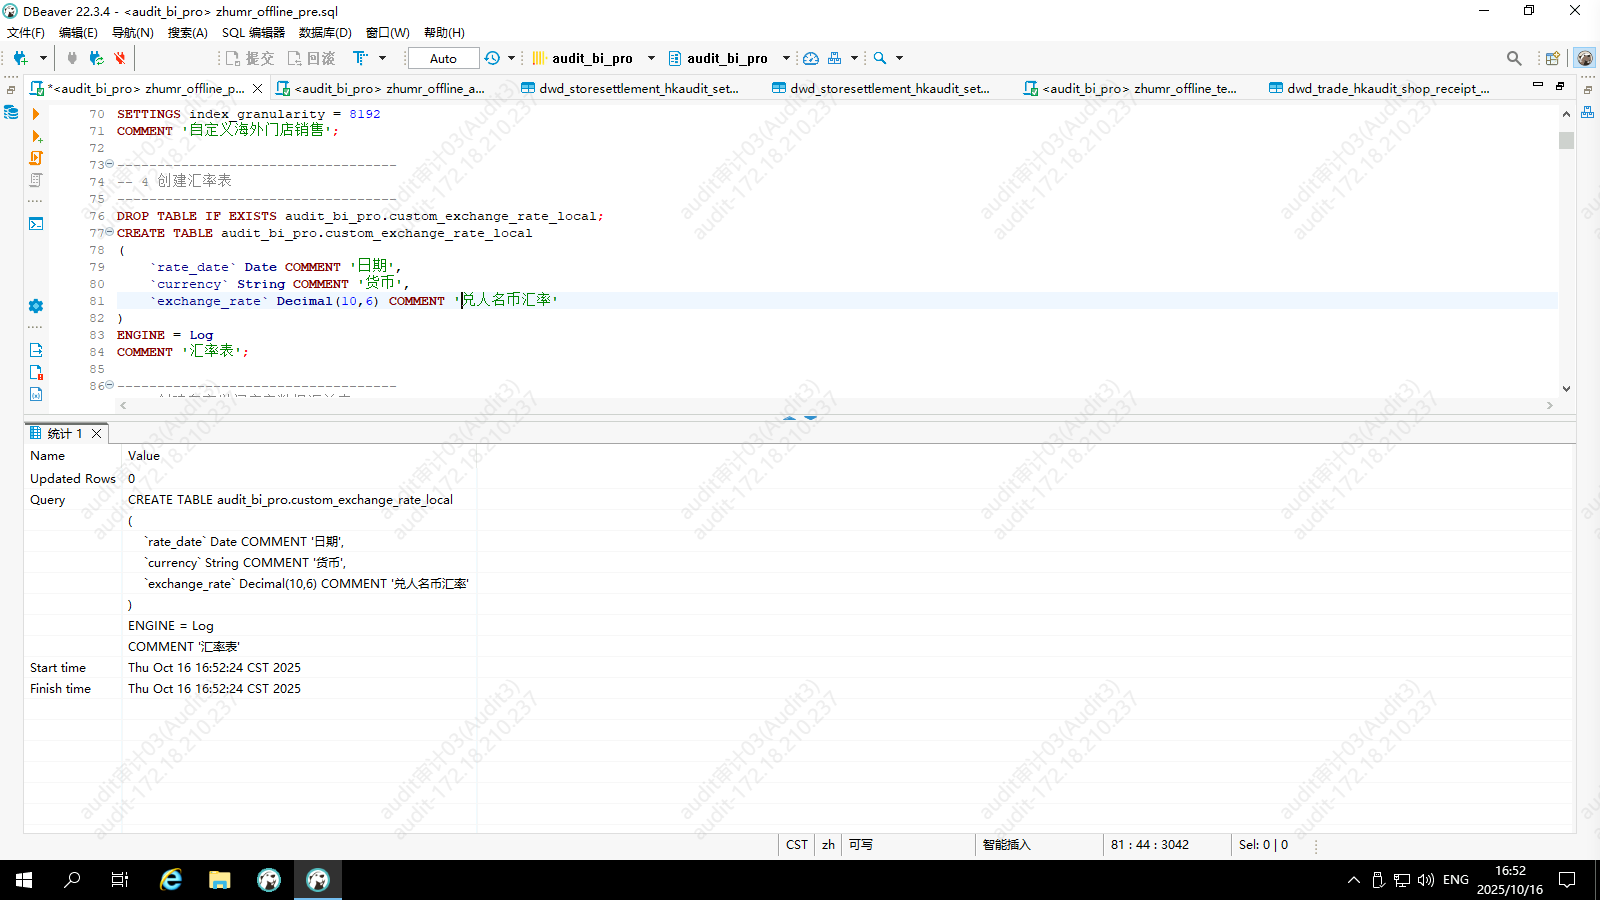
Task: Open the database dashboard gauge icon
Action: click(811, 58)
